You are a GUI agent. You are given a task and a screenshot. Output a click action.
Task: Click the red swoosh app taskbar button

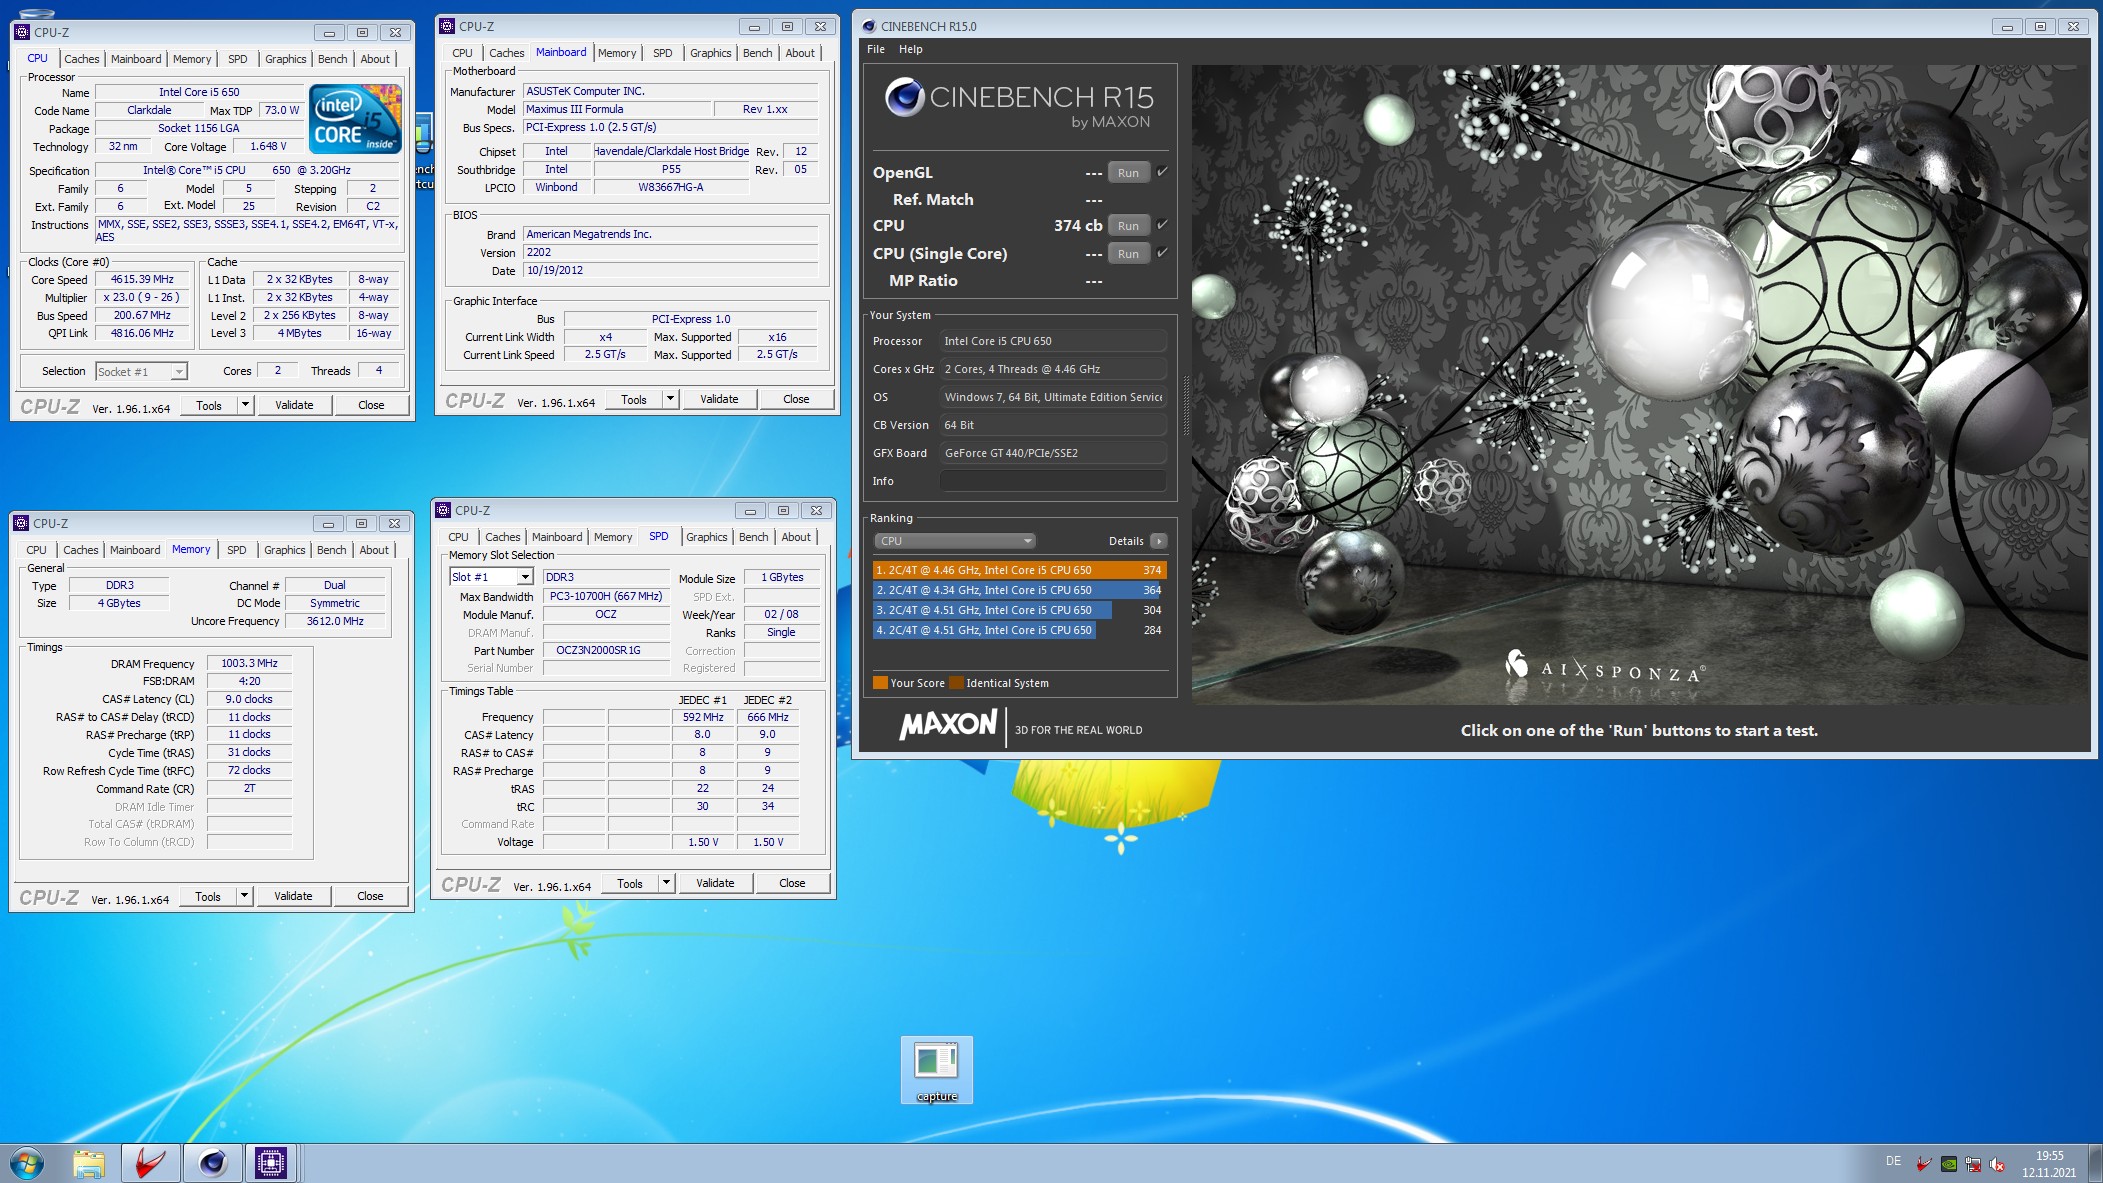(x=151, y=1163)
